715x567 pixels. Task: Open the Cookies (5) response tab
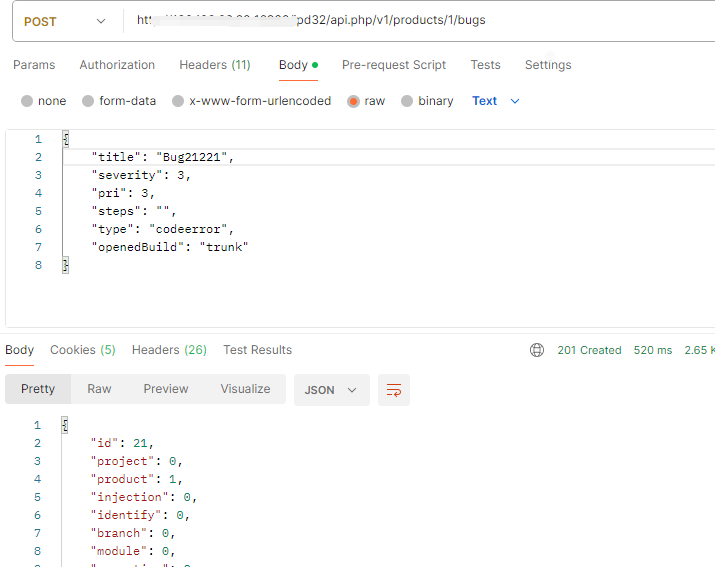tap(83, 350)
